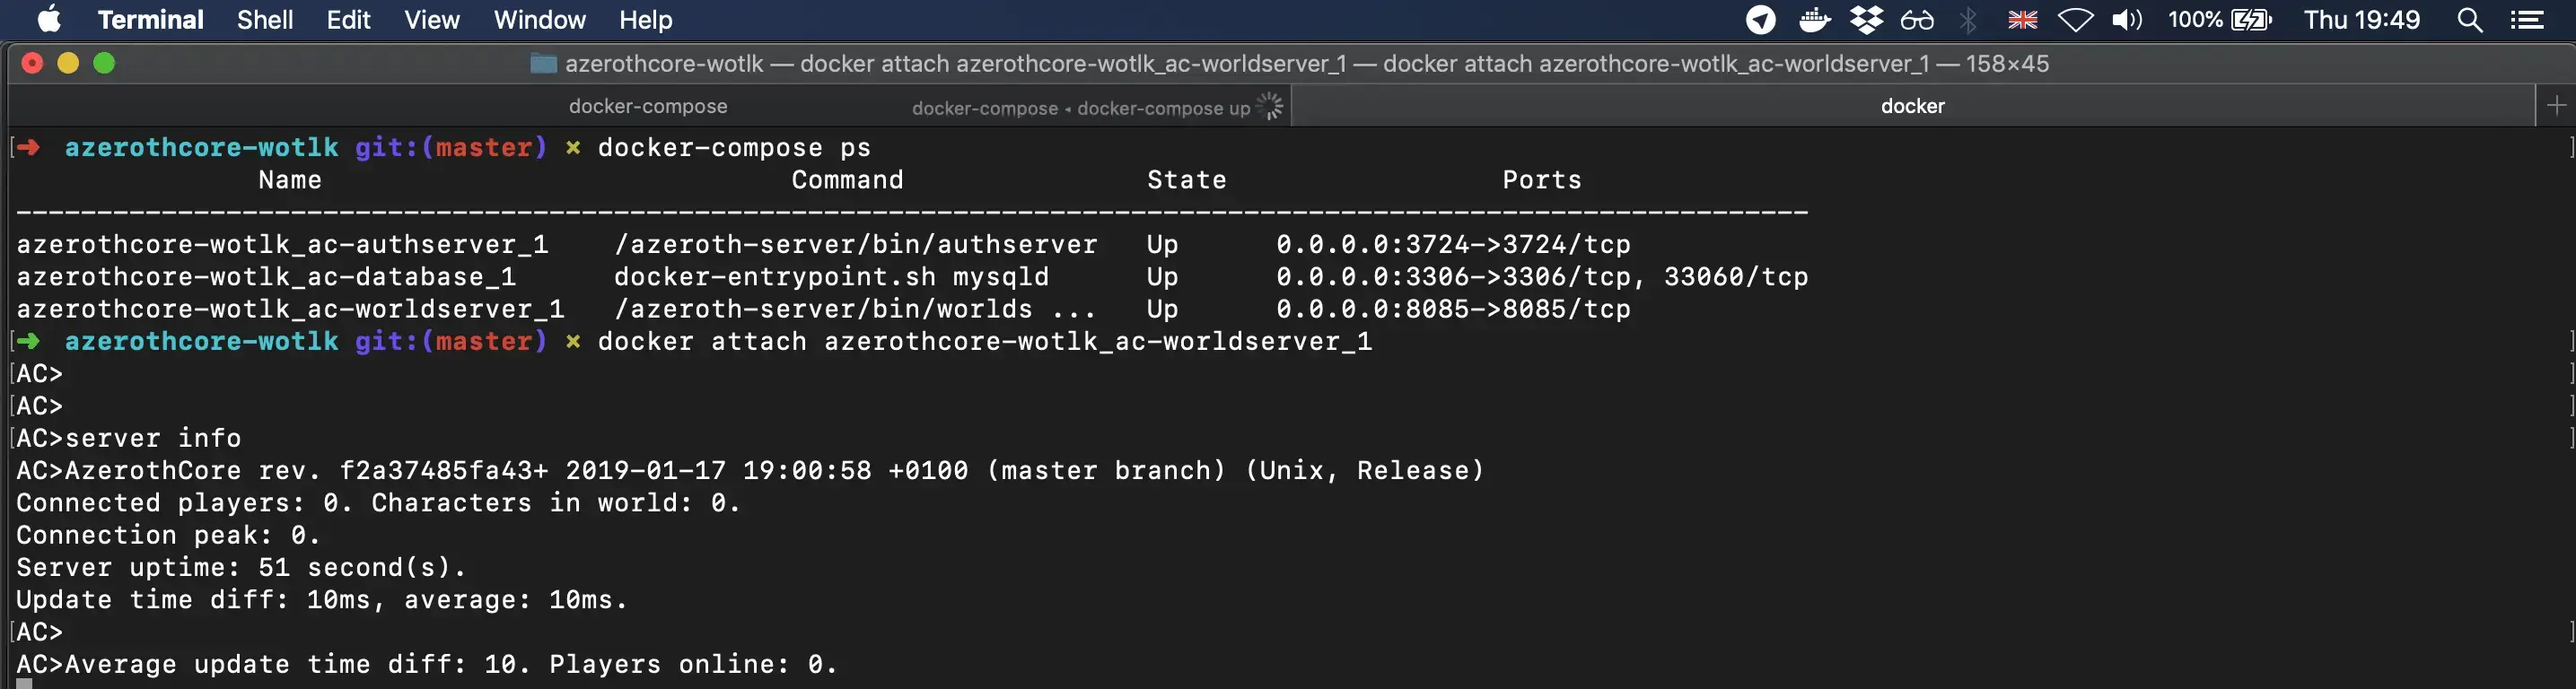The image size is (2576, 689).
Task: Click the 100% battery indicator
Action: pyautogui.click(x=2220, y=20)
